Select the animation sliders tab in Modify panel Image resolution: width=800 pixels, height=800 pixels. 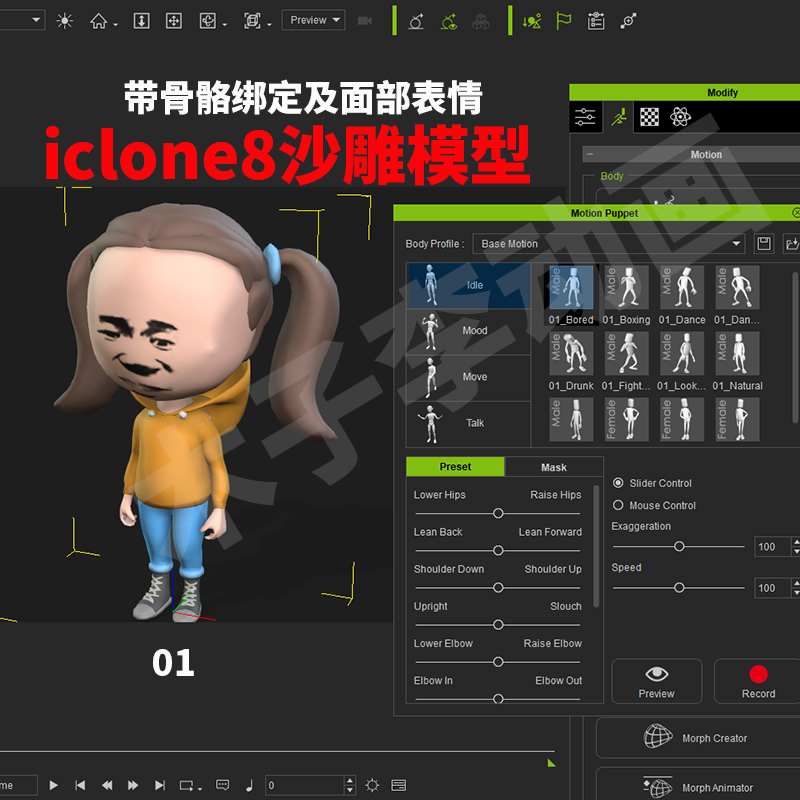coord(586,116)
